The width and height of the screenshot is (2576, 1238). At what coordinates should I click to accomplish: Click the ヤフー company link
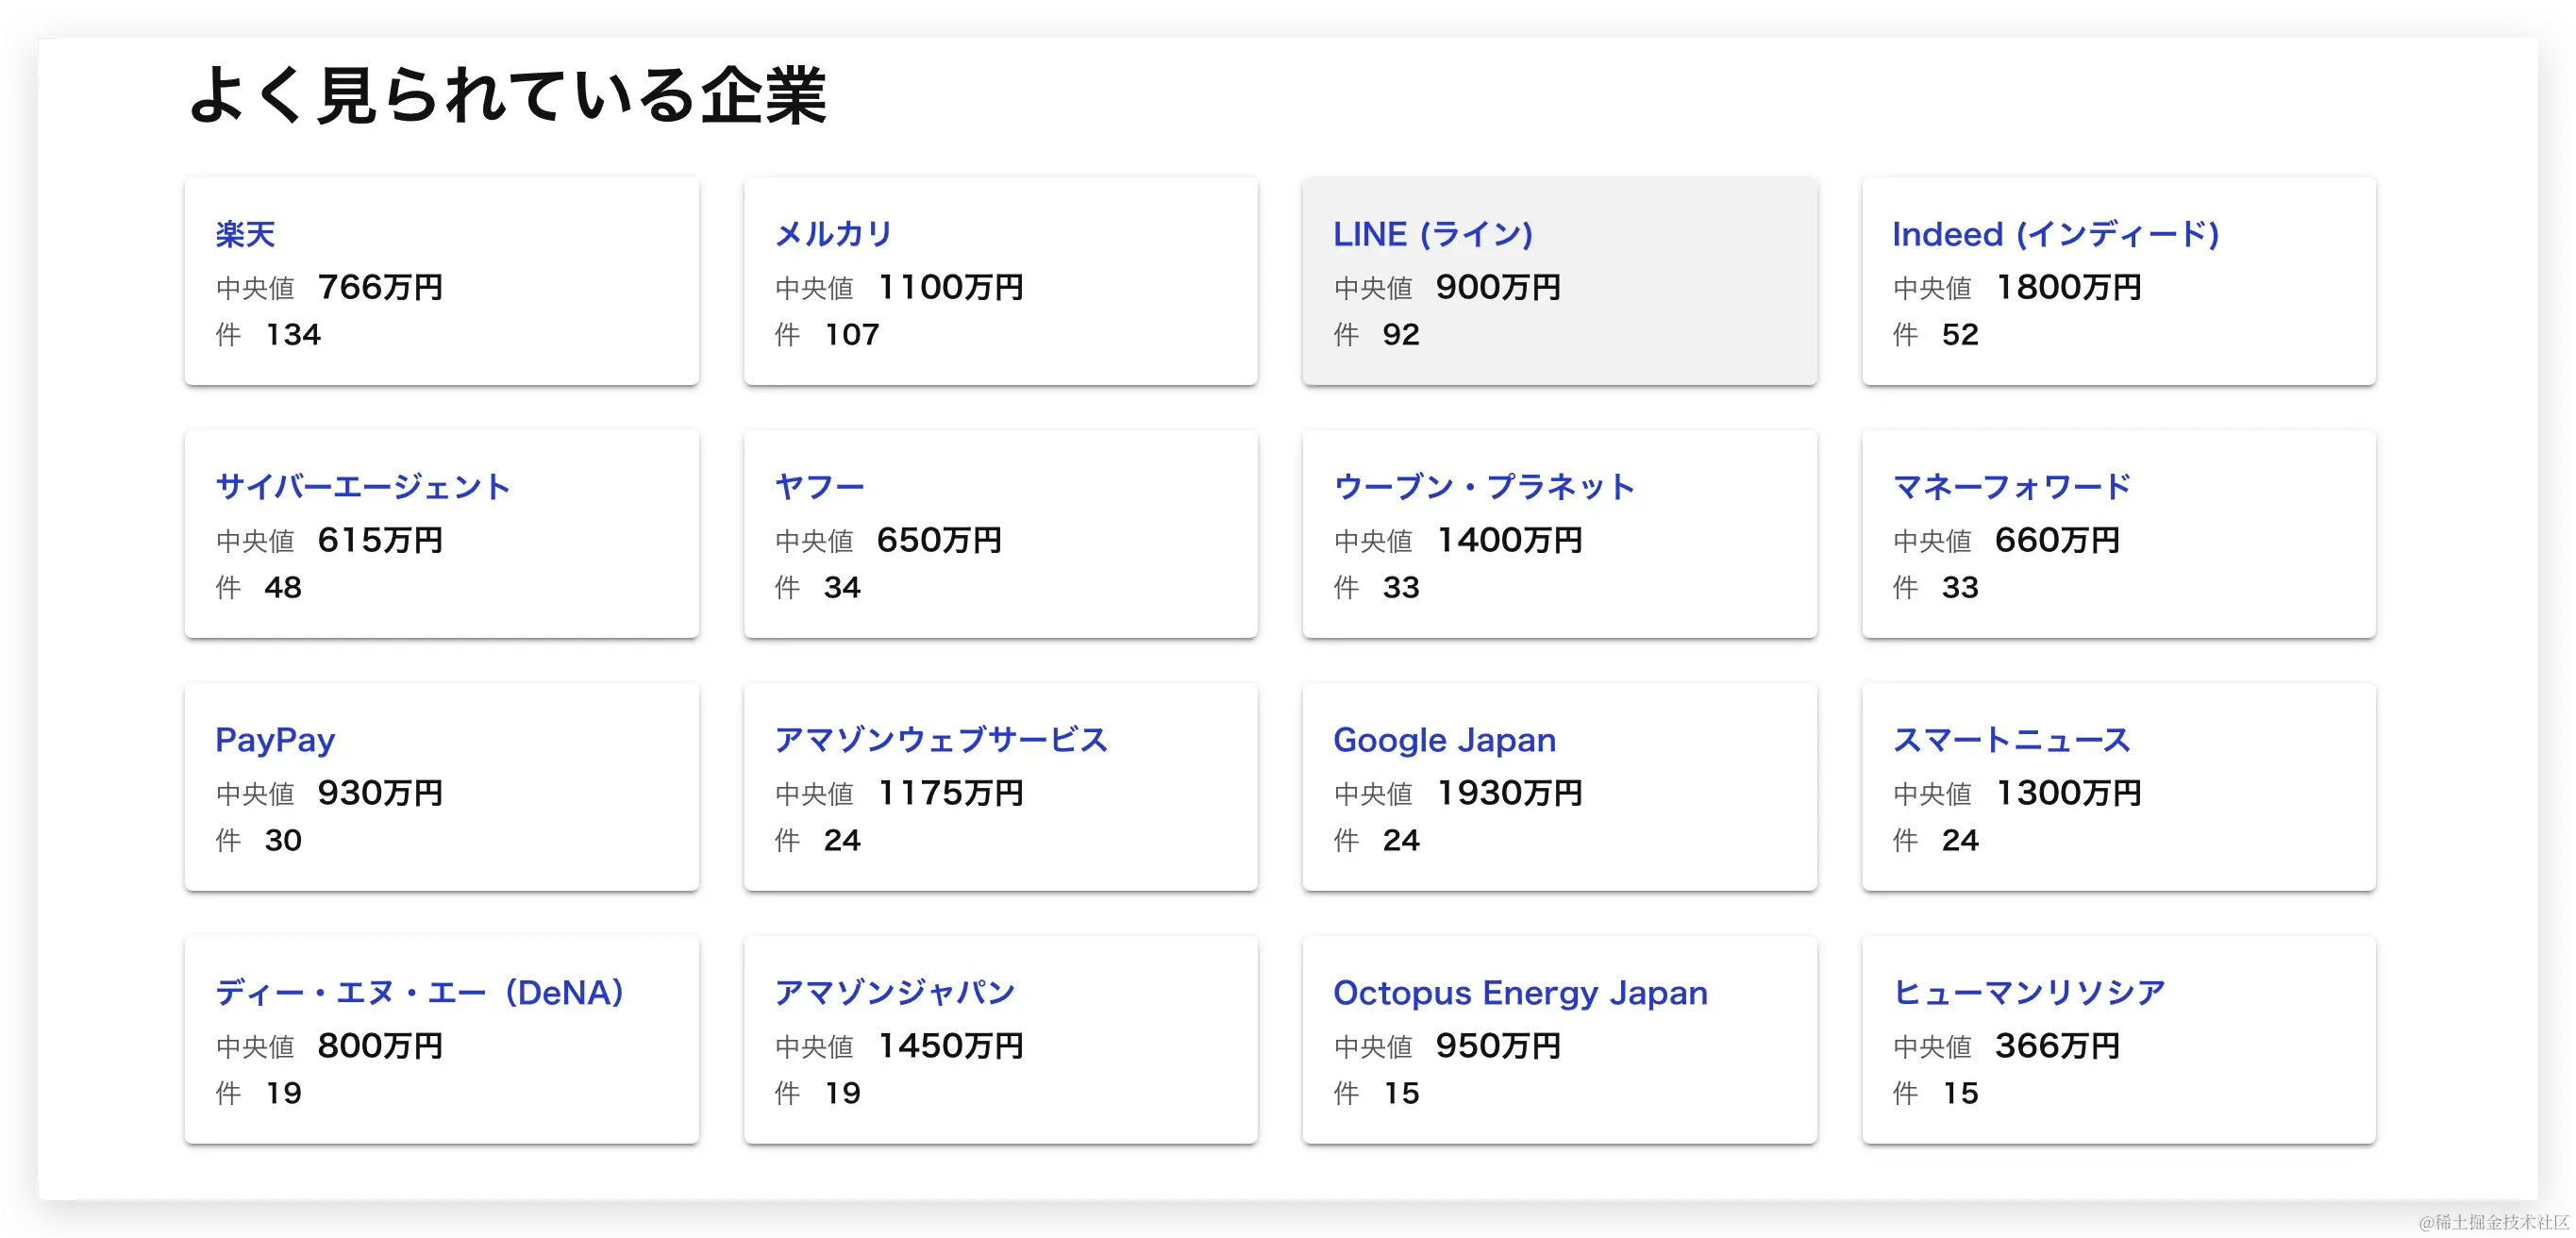(819, 487)
